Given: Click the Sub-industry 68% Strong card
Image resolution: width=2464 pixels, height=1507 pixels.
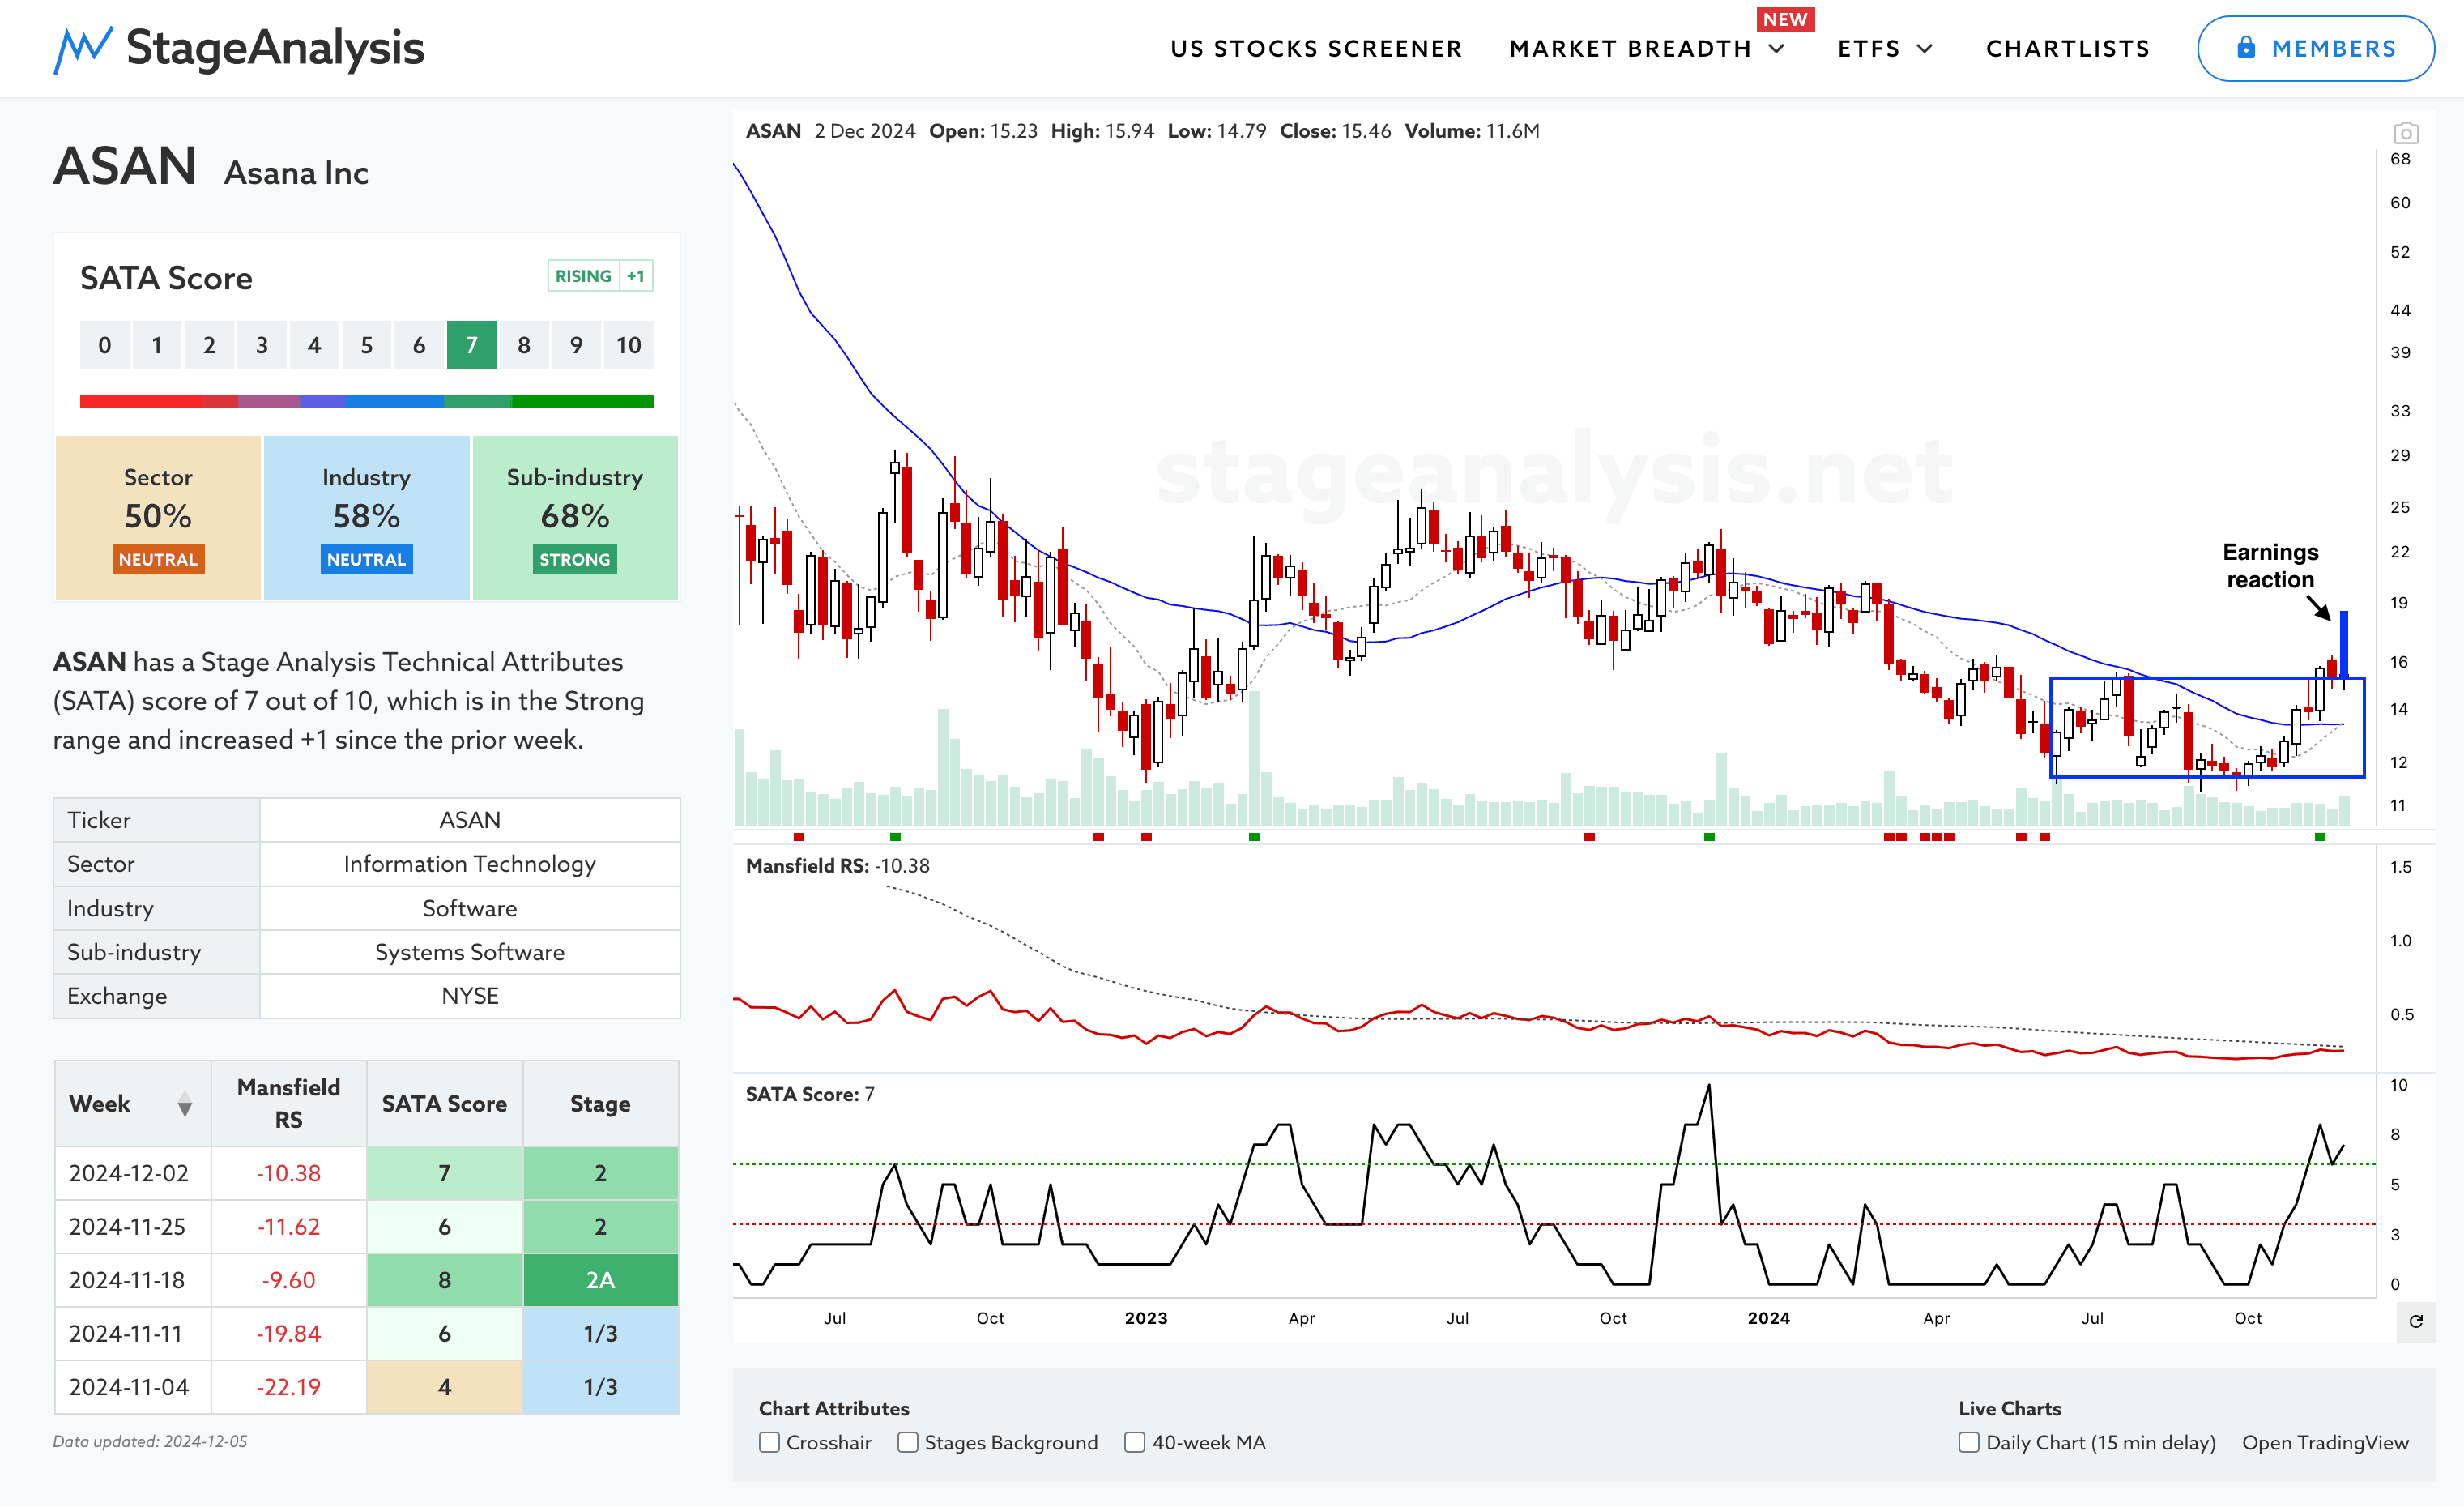Looking at the screenshot, I should click(575, 517).
